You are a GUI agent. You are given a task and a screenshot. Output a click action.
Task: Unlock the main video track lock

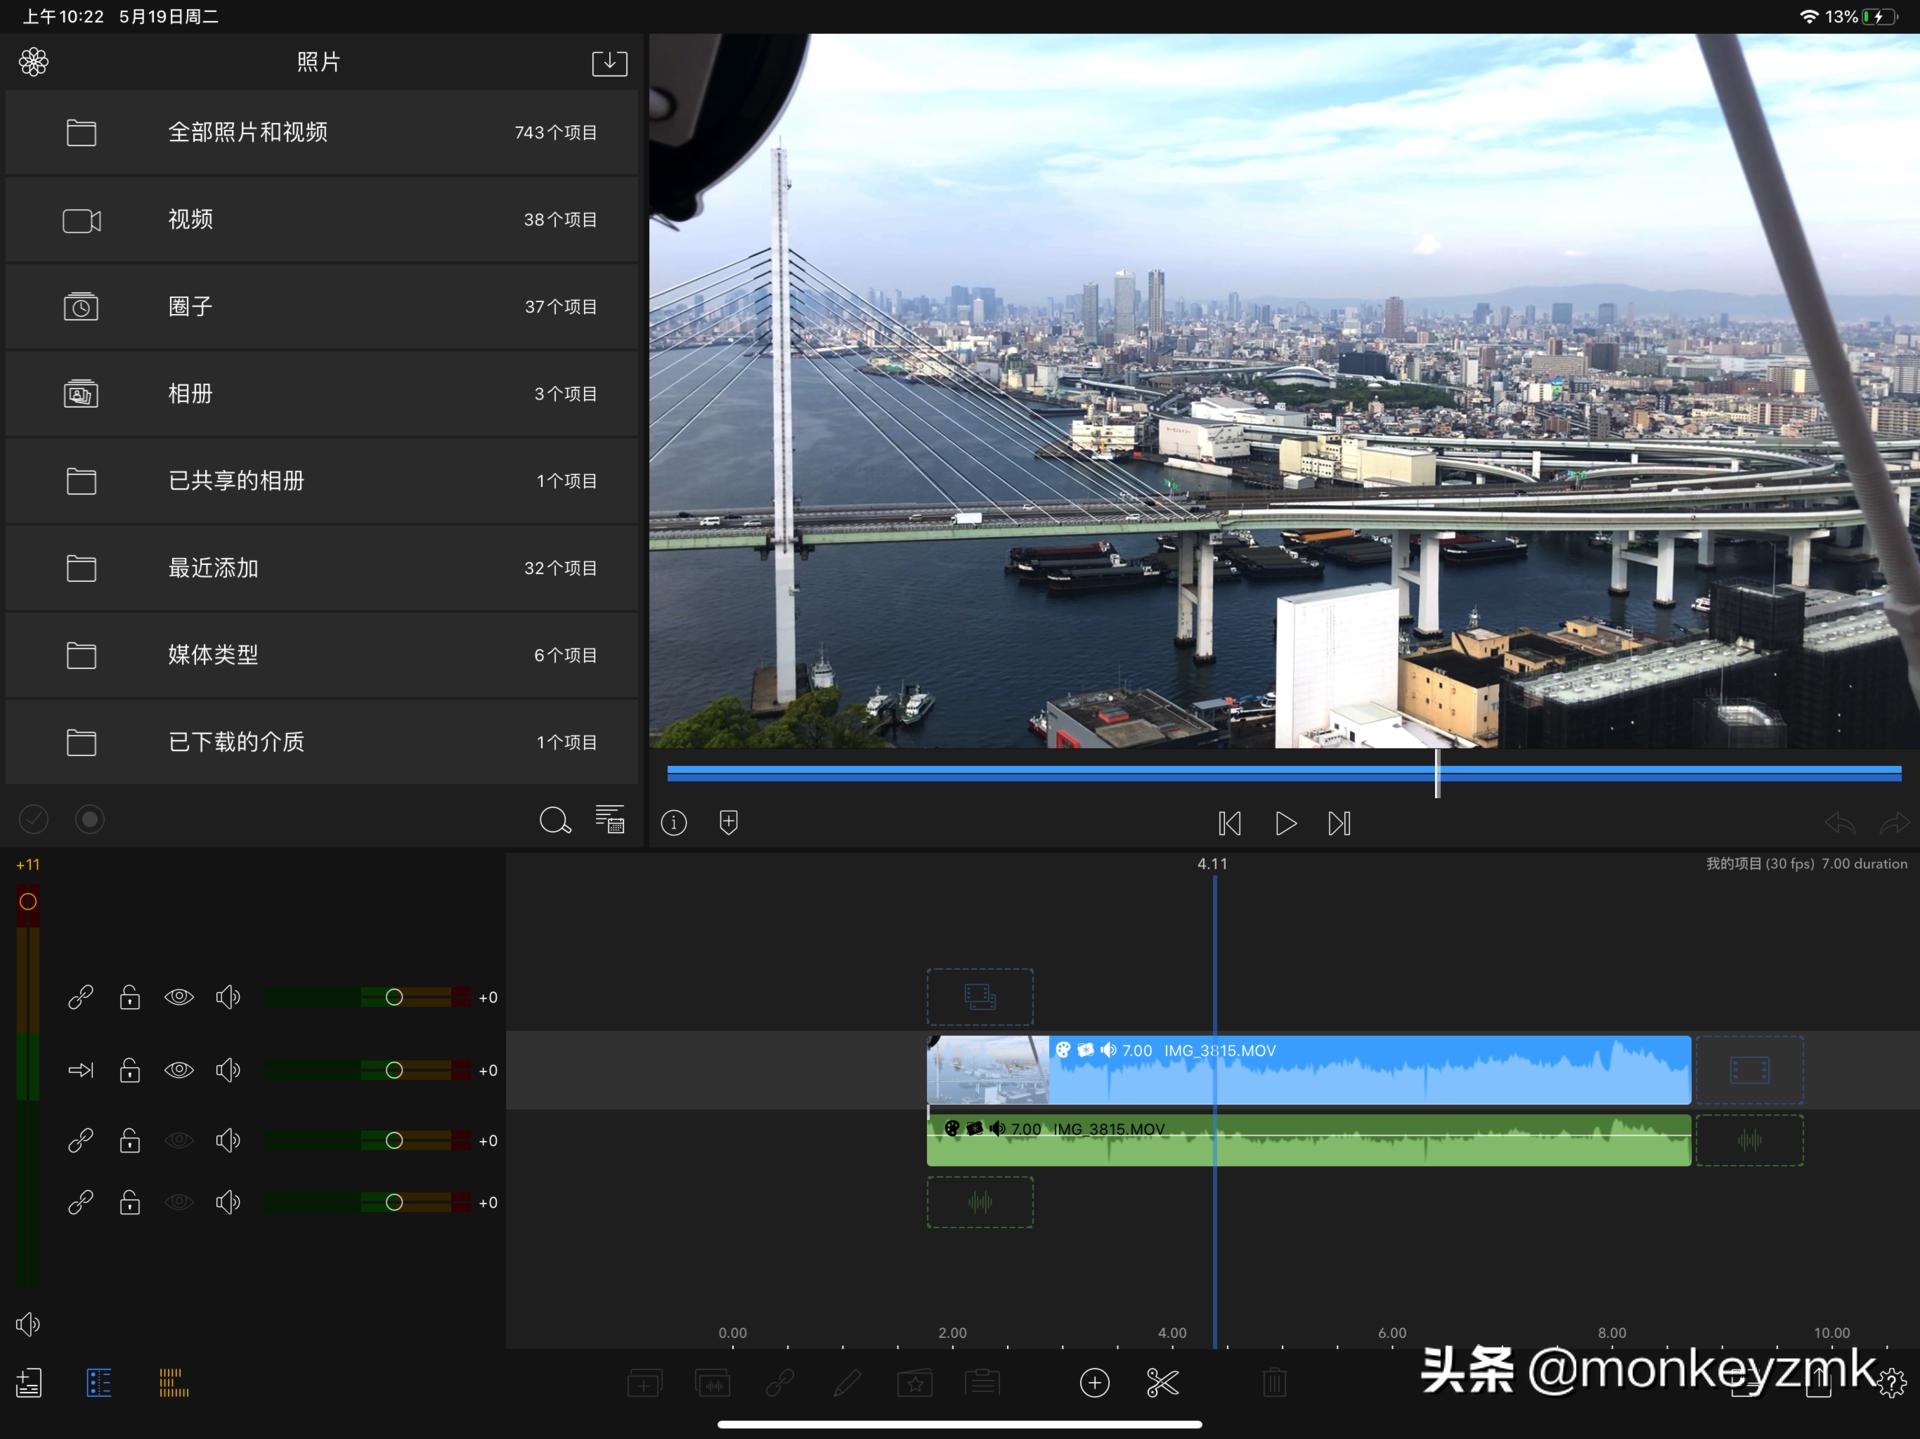click(130, 1070)
